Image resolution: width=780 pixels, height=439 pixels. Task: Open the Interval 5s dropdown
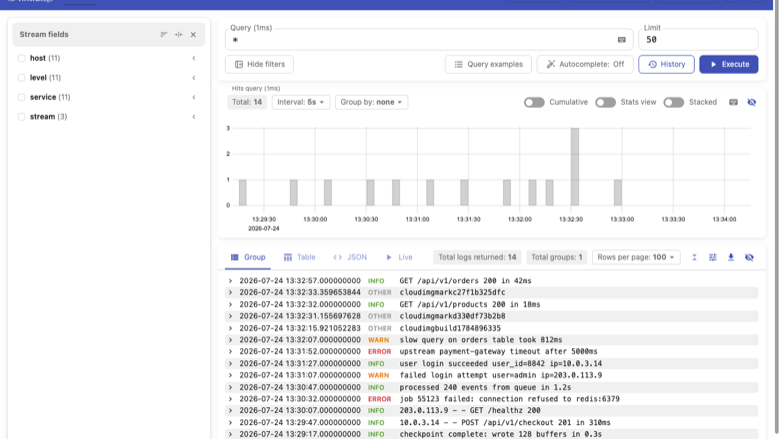[300, 102]
